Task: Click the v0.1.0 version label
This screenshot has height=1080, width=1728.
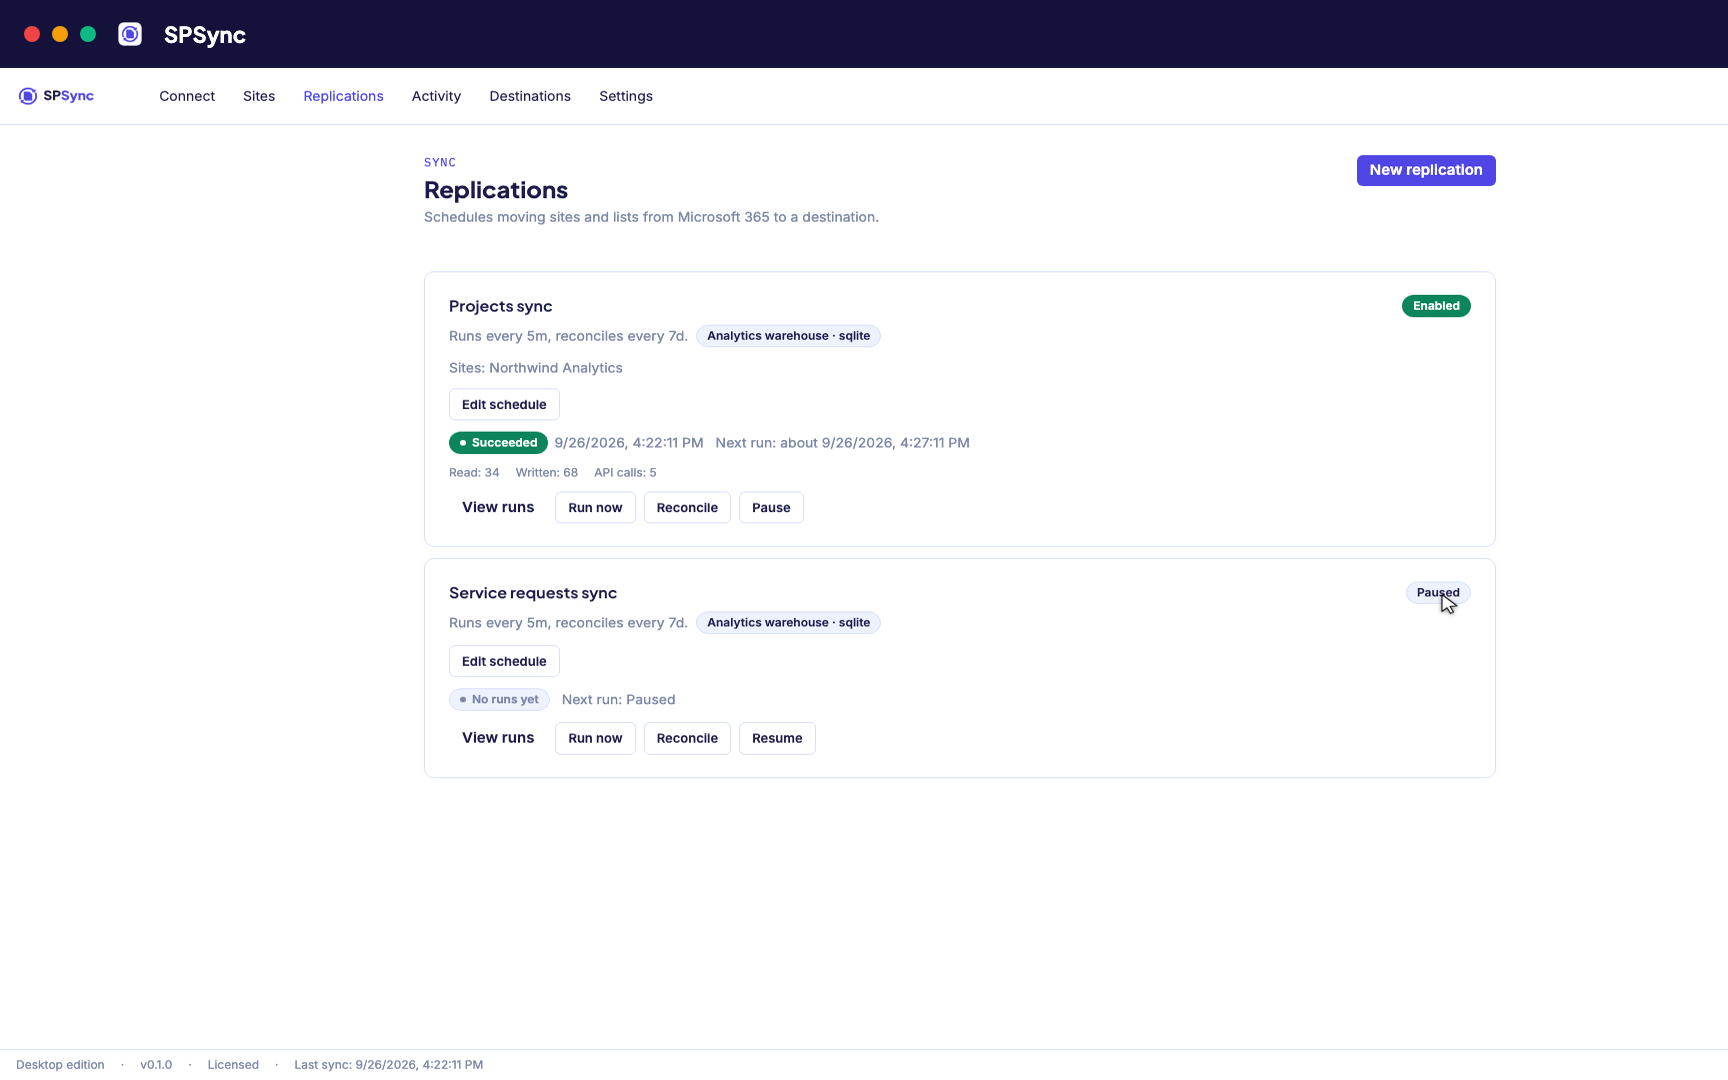Action: tap(156, 1065)
